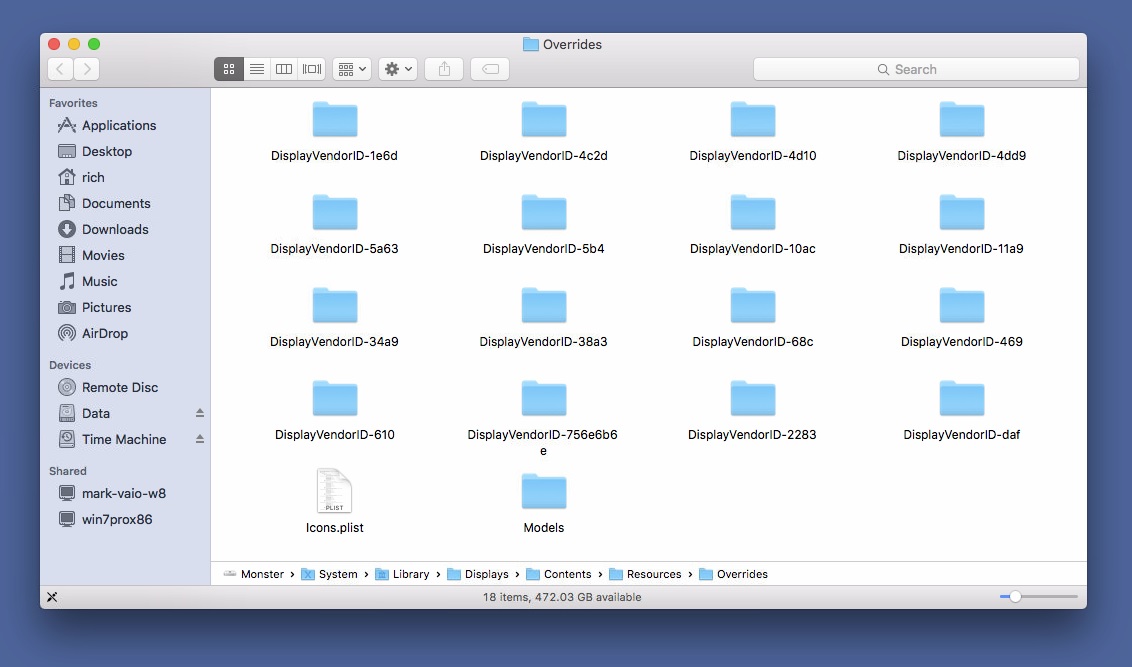This screenshot has width=1132, height=667.
Task: Switch to column view
Action: (x=284, y=69)
